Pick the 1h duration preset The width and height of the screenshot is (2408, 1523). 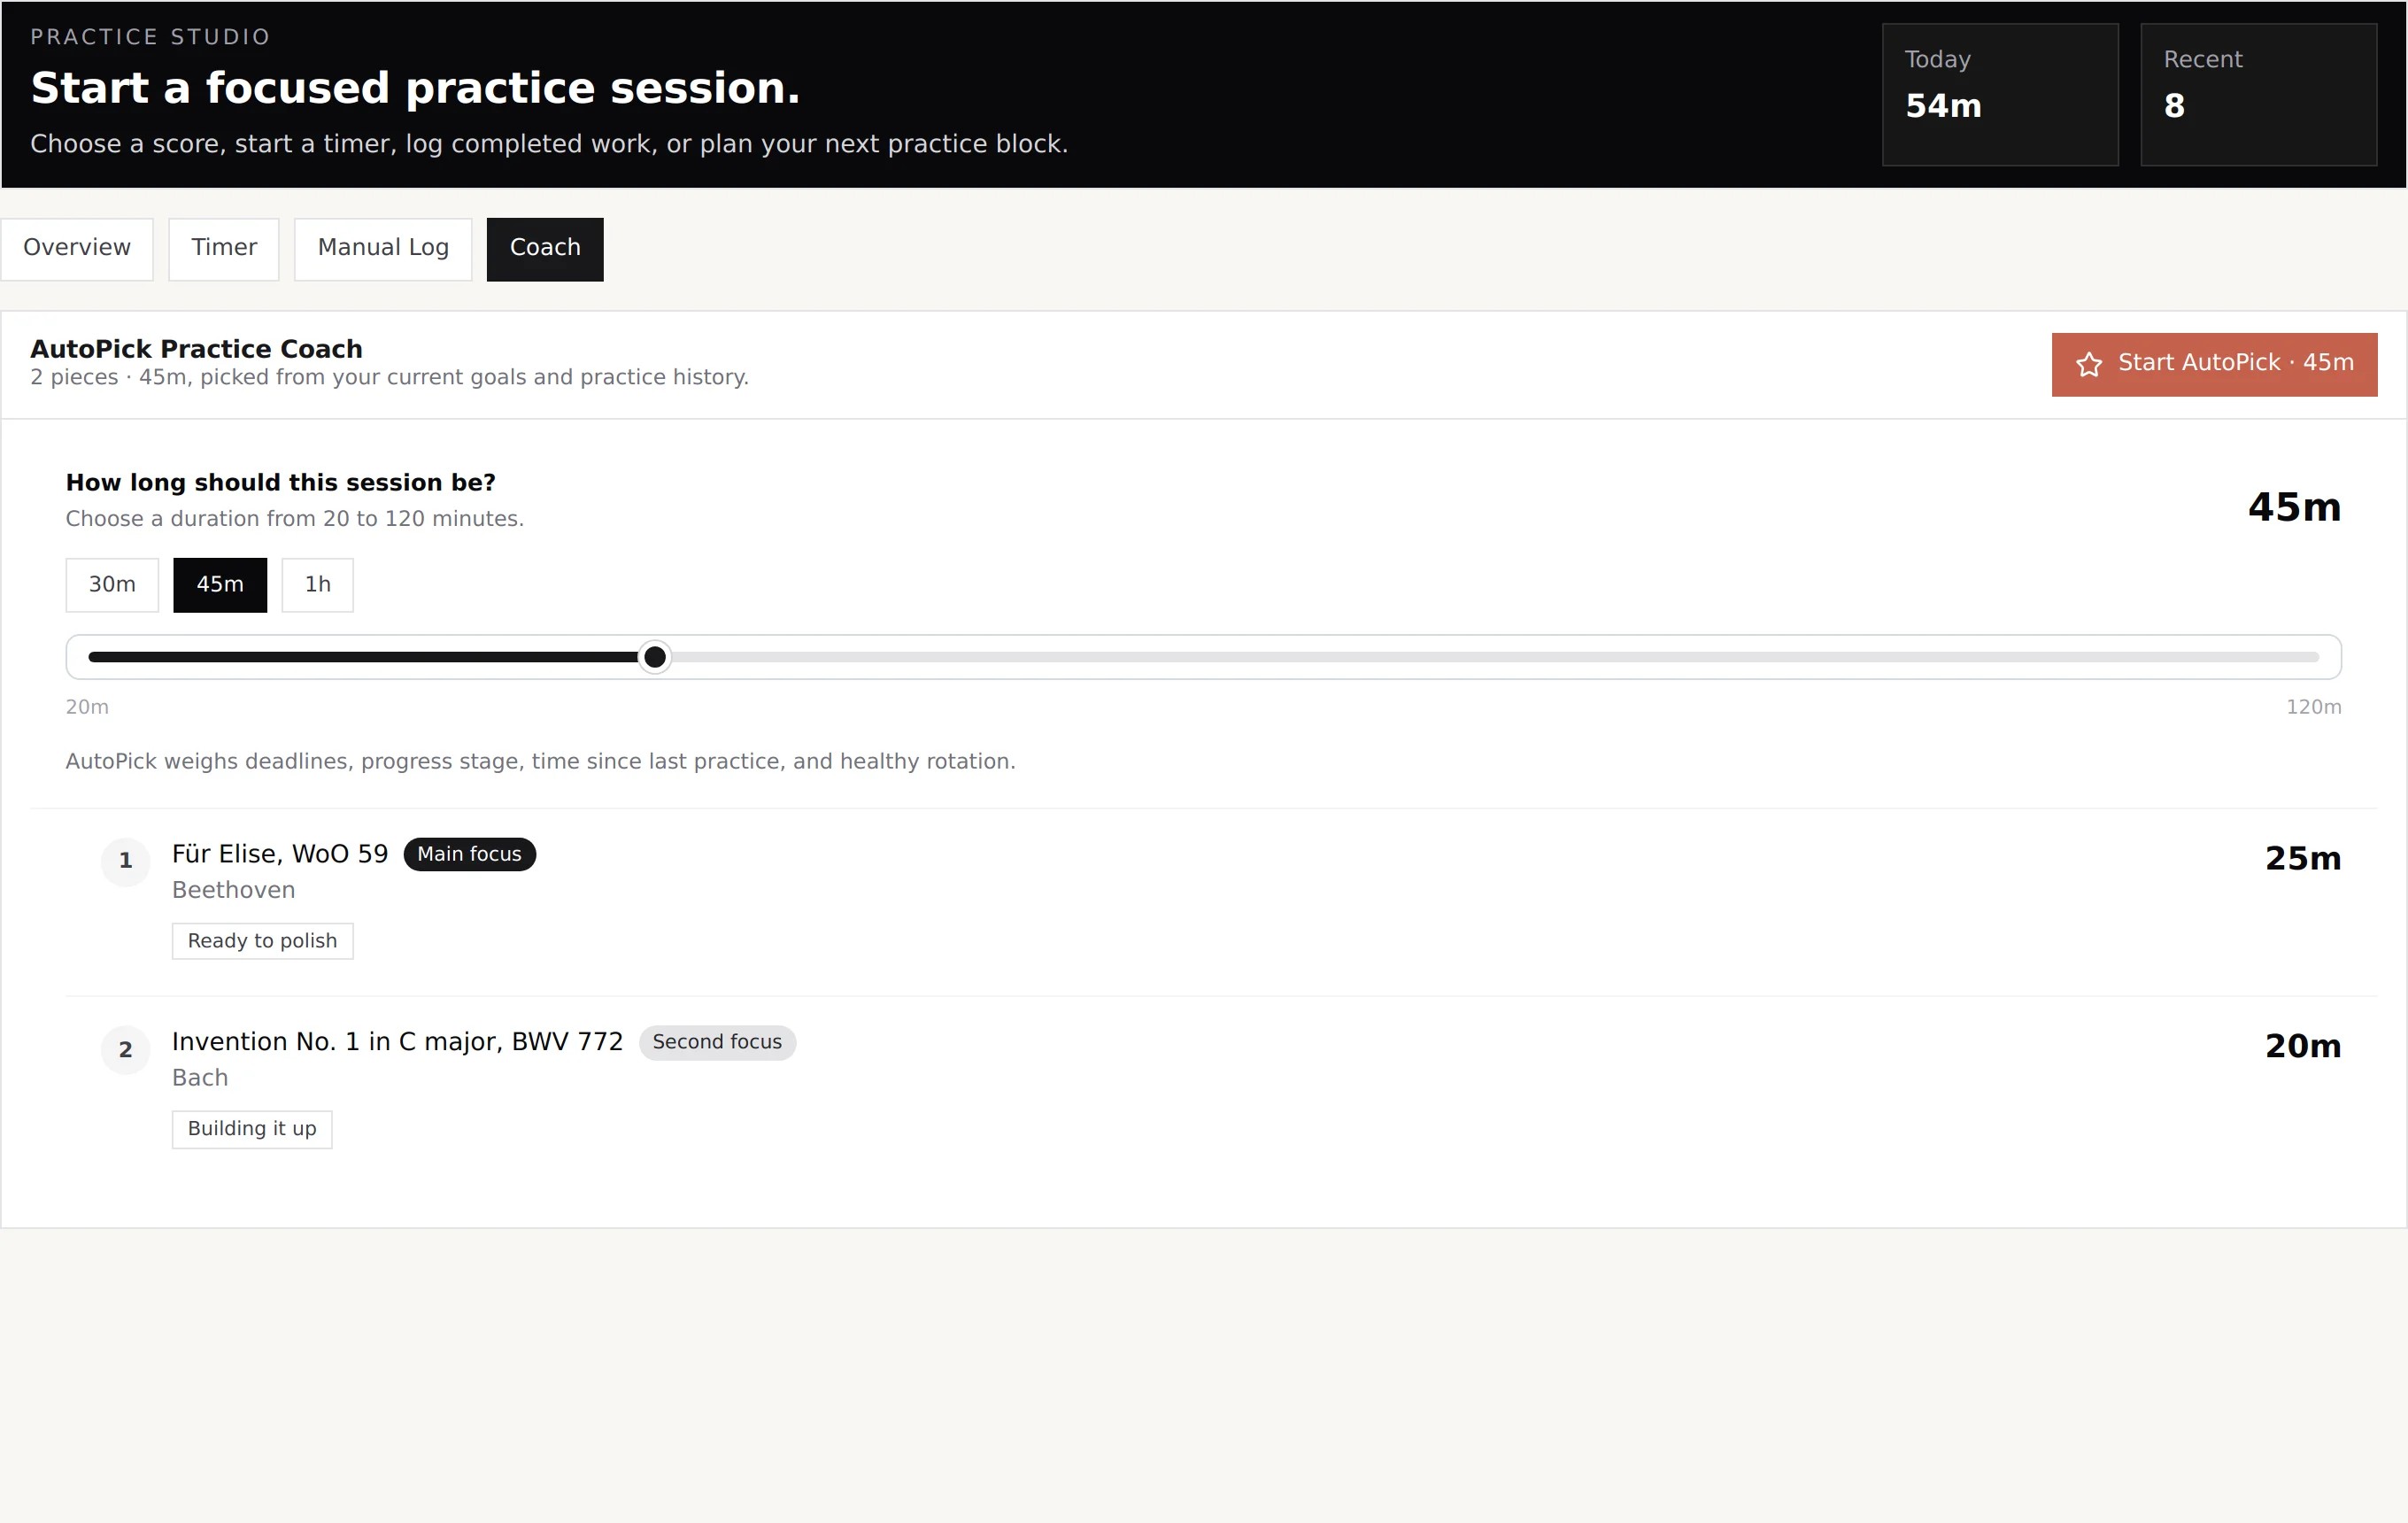click(317, 585)
